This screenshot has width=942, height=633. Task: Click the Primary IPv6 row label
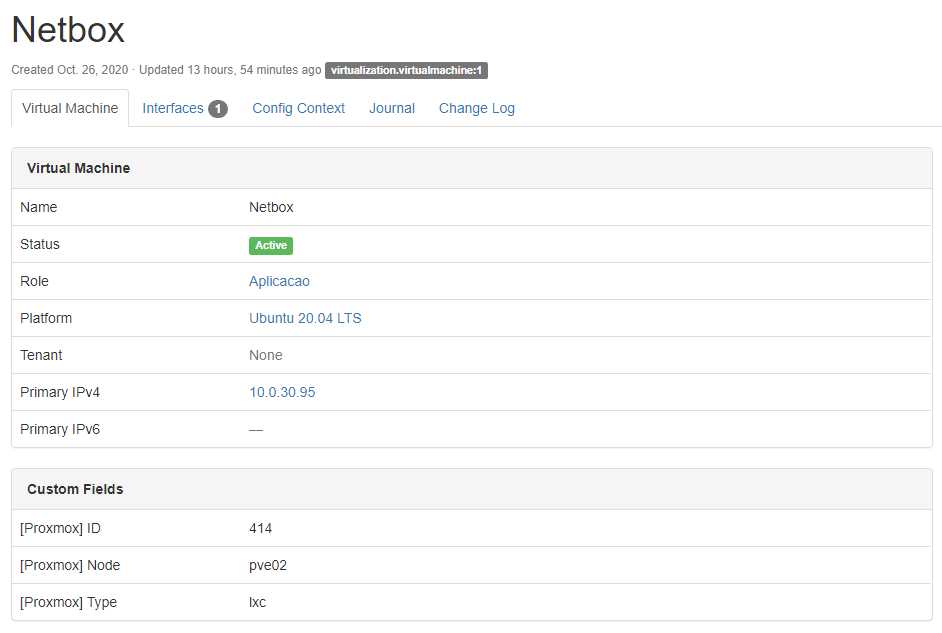pyautogui.click(x=60, y=429)
